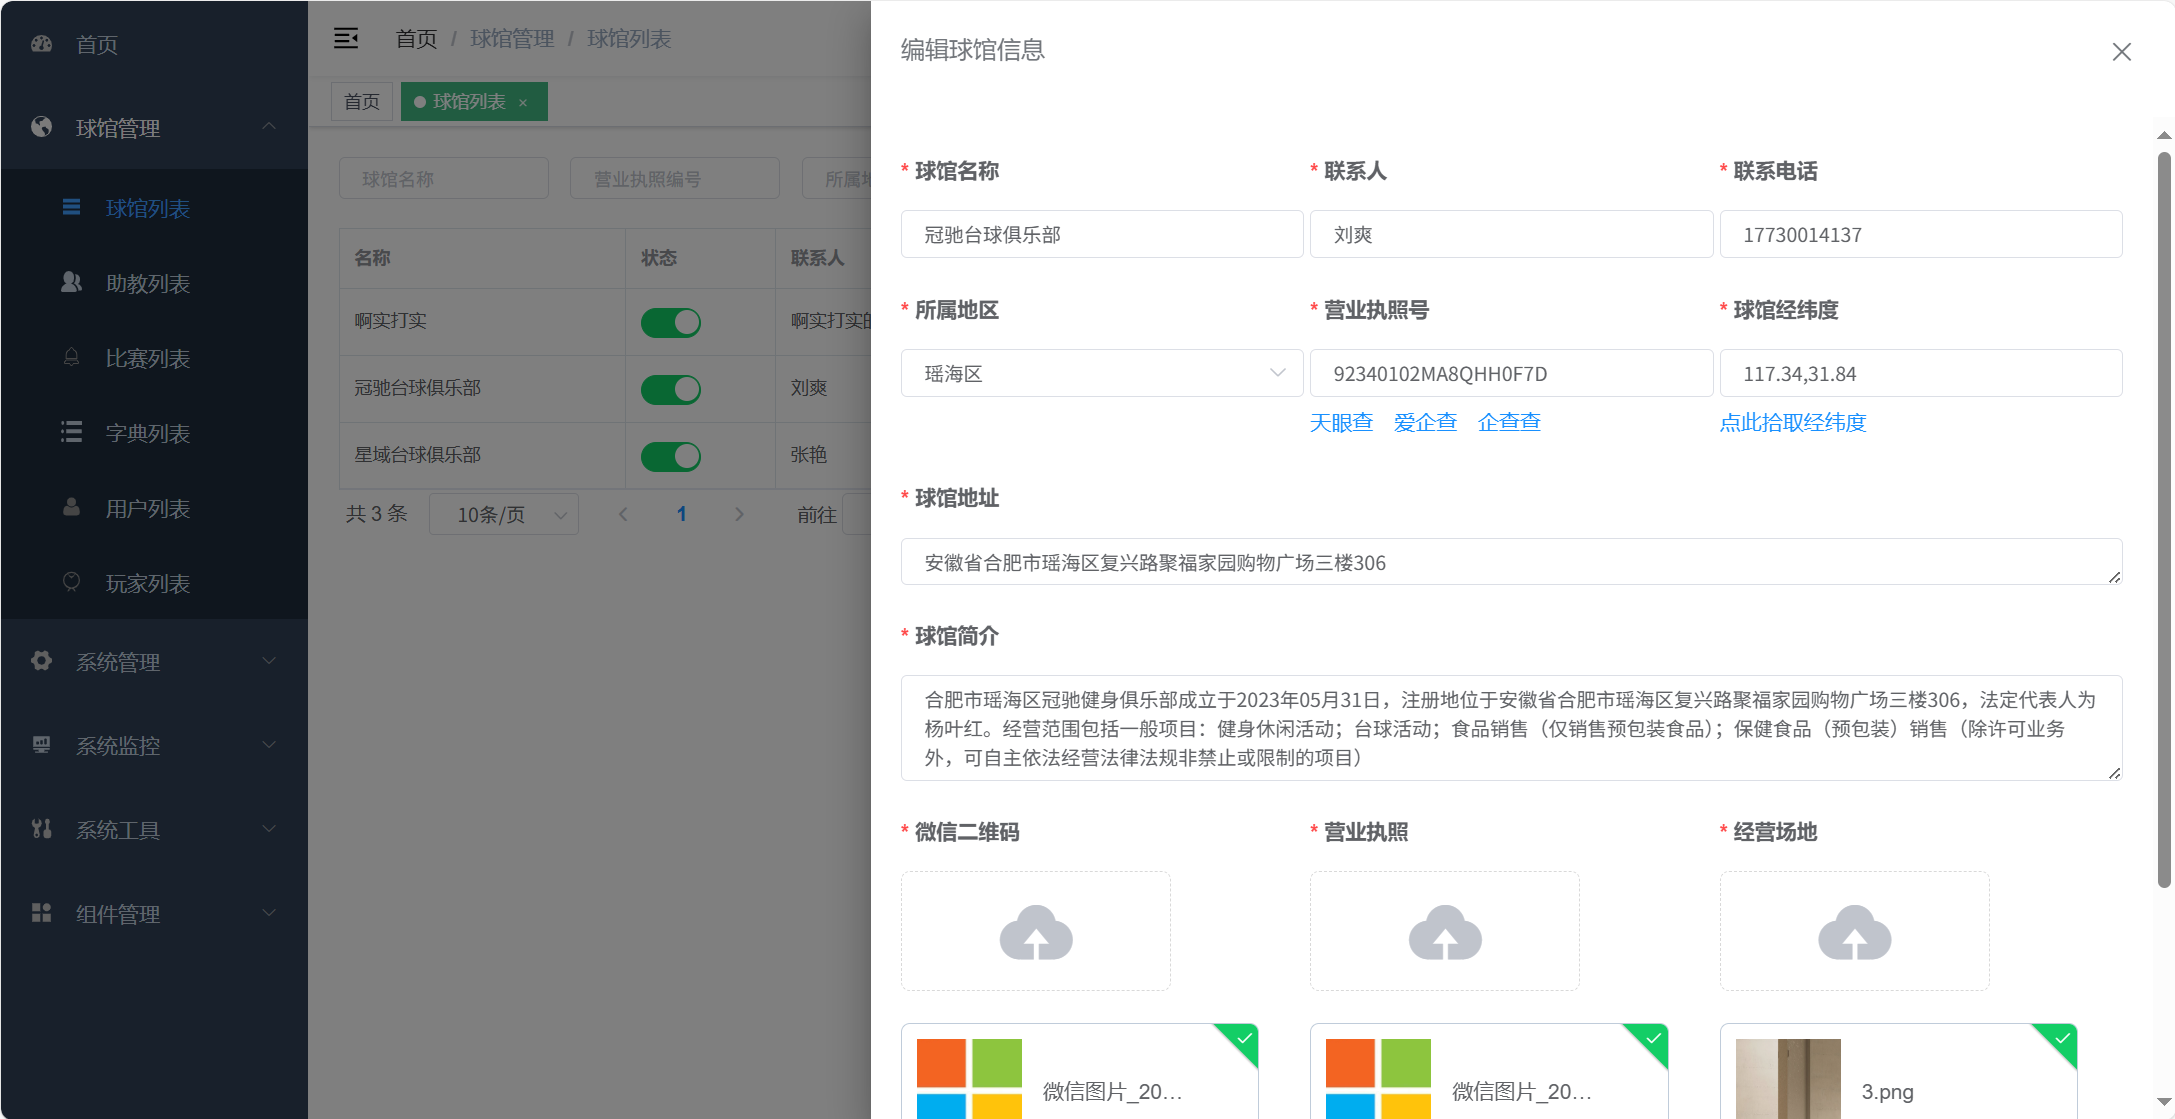Viewport: 2175px width, 1119px height.
Task: Select 比赛列表 sidebar menu item
Action: 147,358
